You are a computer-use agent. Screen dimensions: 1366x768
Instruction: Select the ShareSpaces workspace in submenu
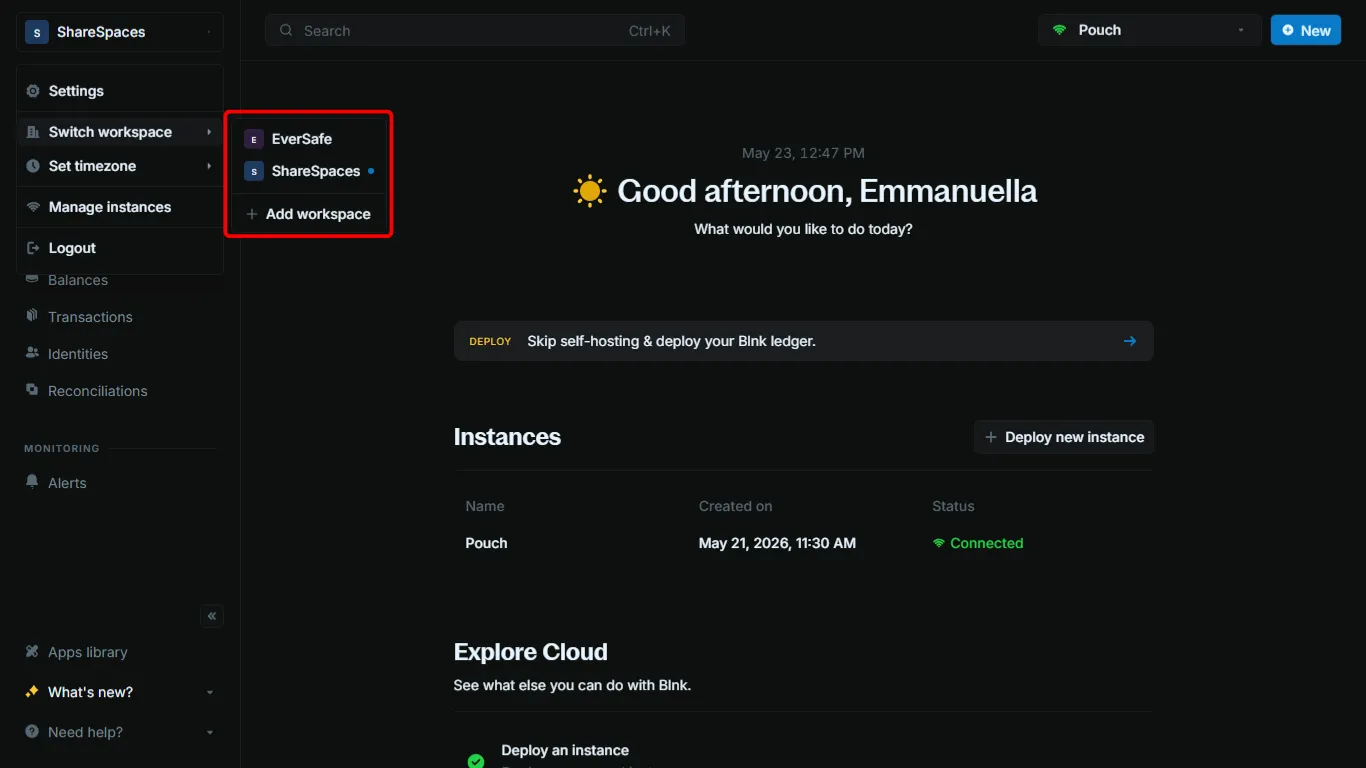[x=308, y=171]
